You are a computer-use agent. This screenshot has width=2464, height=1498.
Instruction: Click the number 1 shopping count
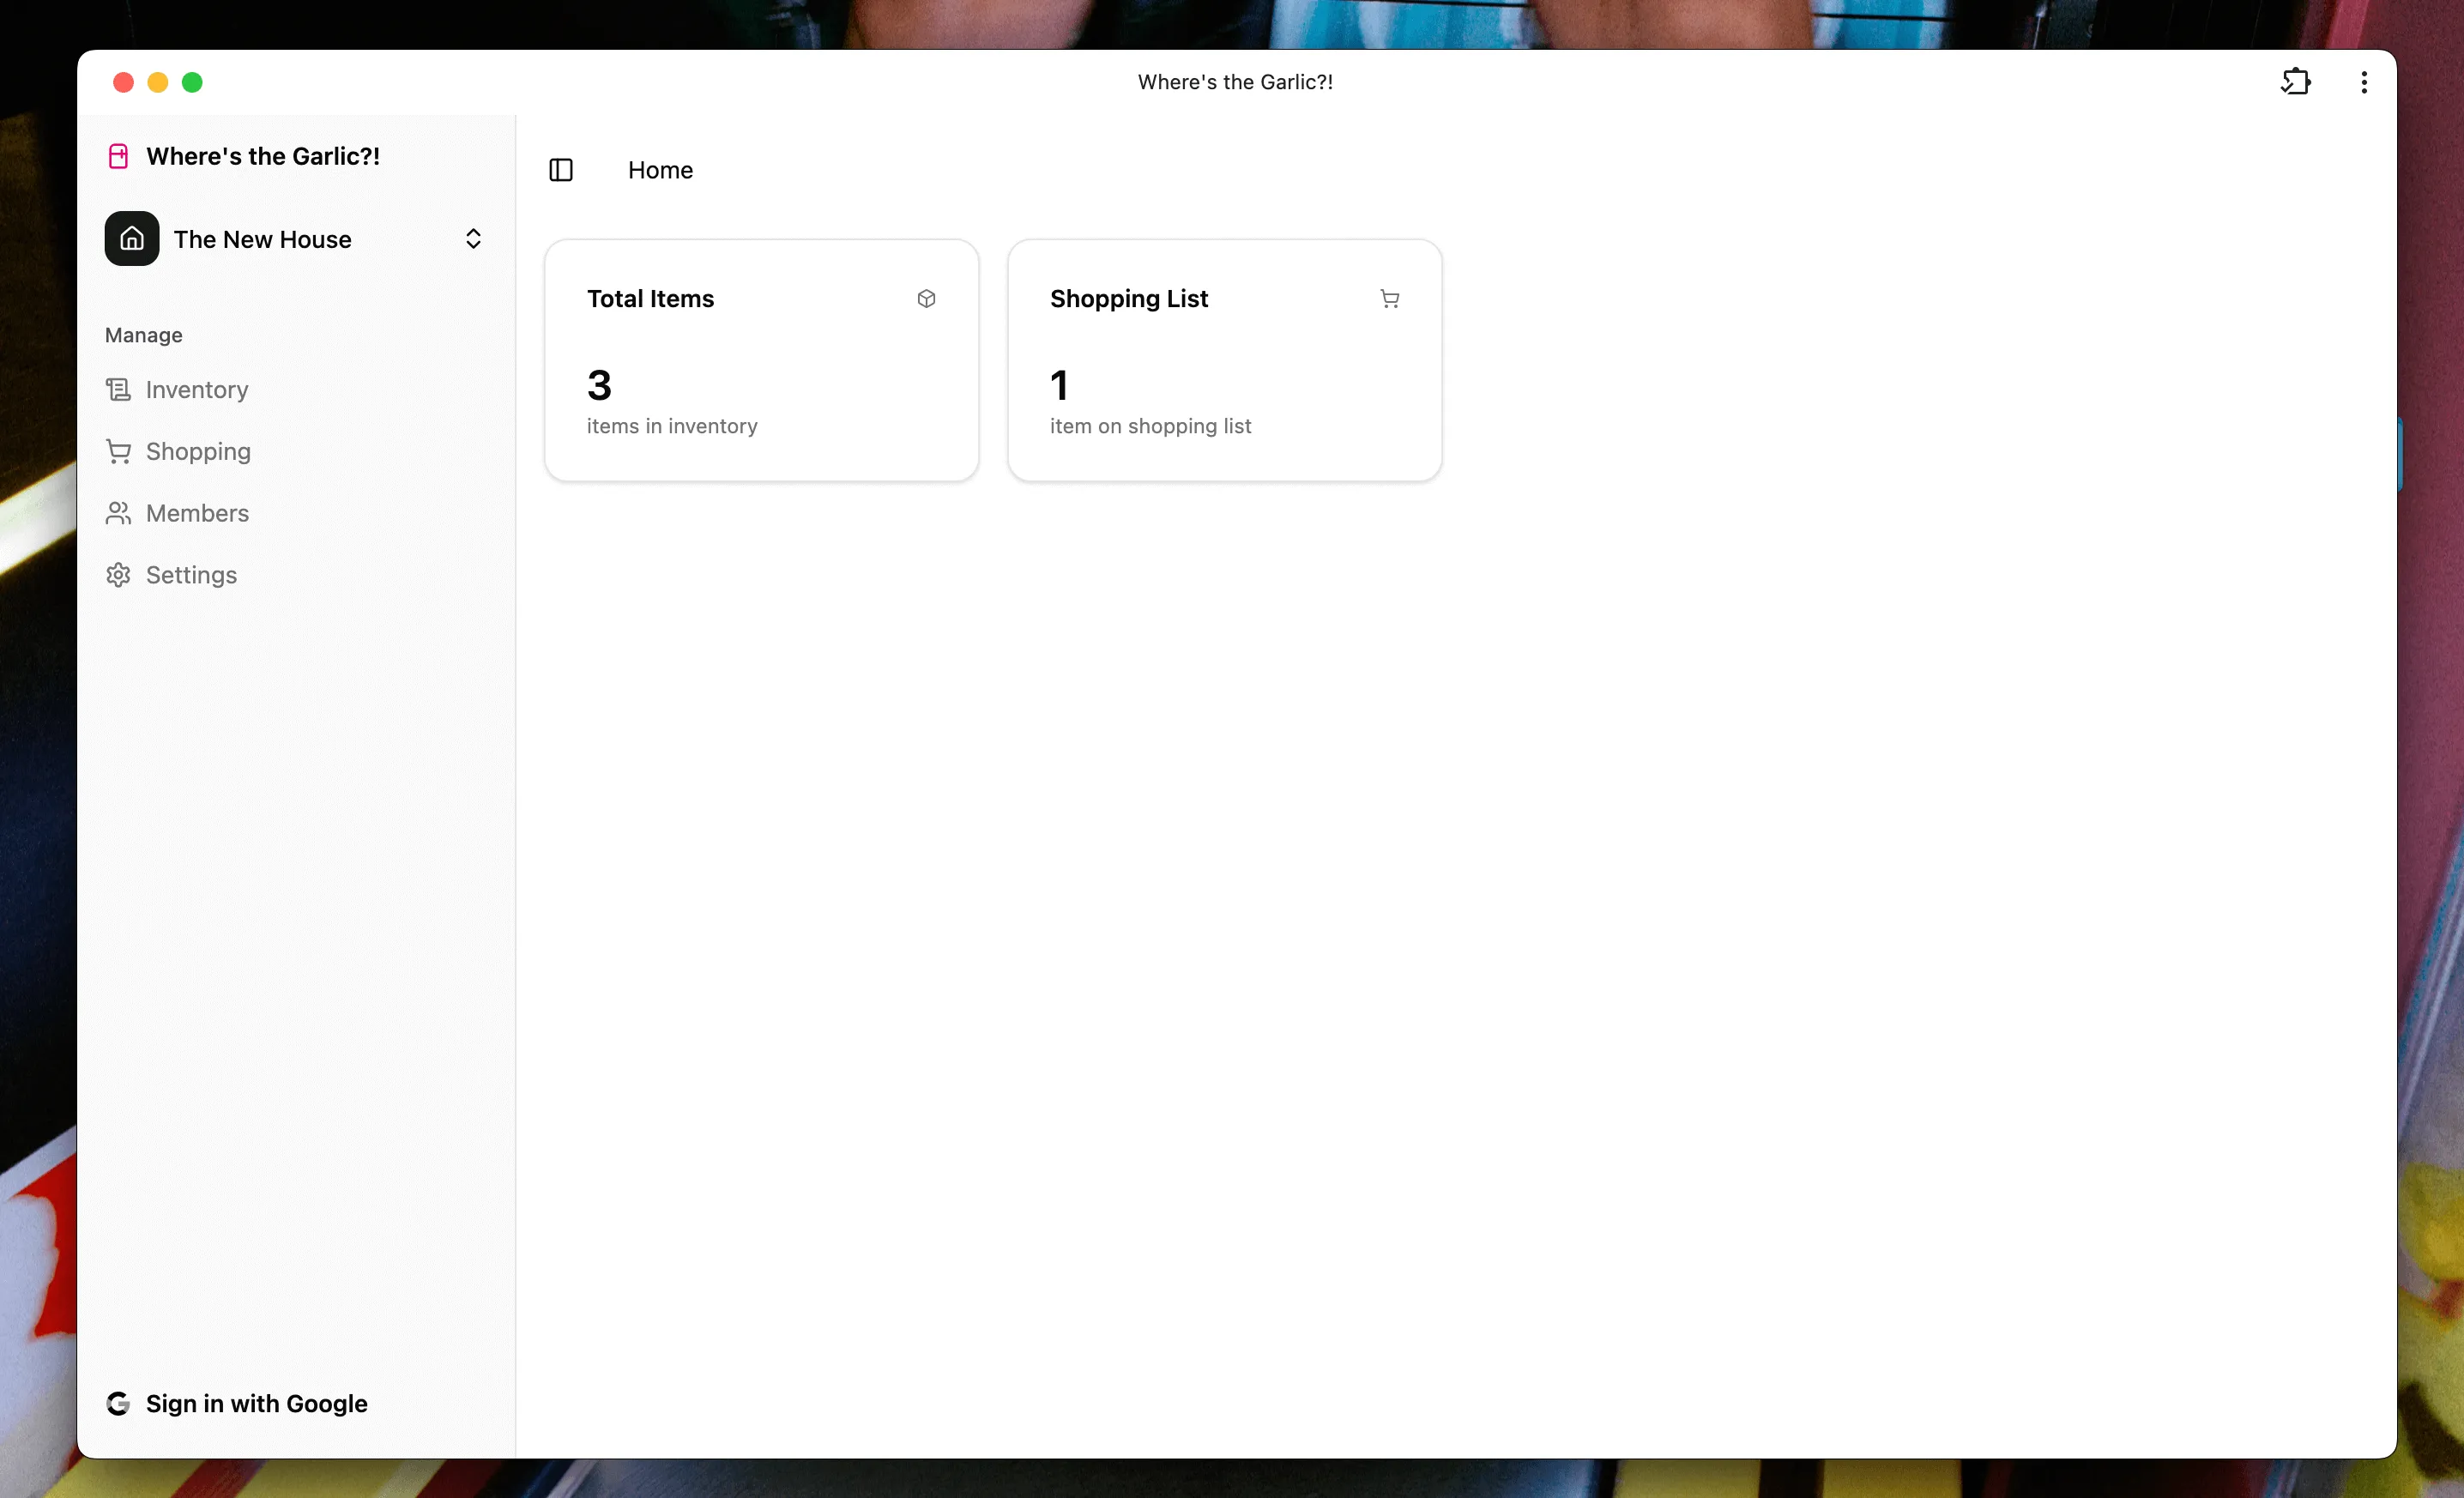1059,385
